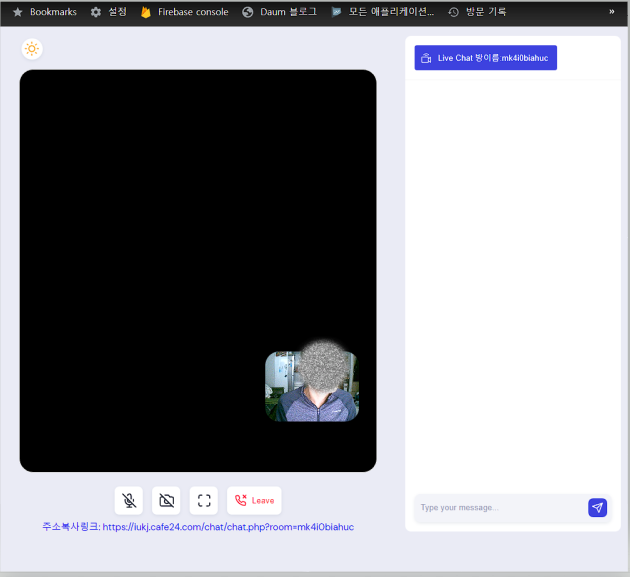Open 모든 애플리케이션 bookmark
630x577 pixels.
[x=383, y=12]
